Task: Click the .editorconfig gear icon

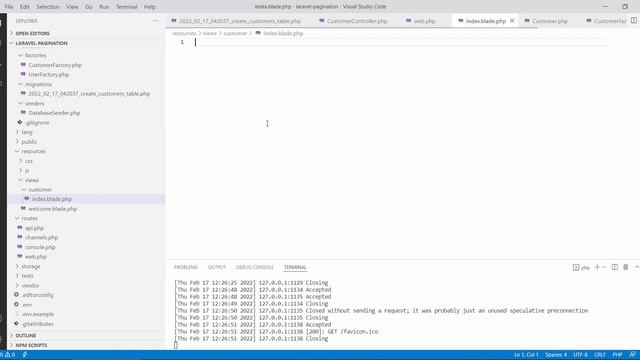Action: tap(16, 295)
